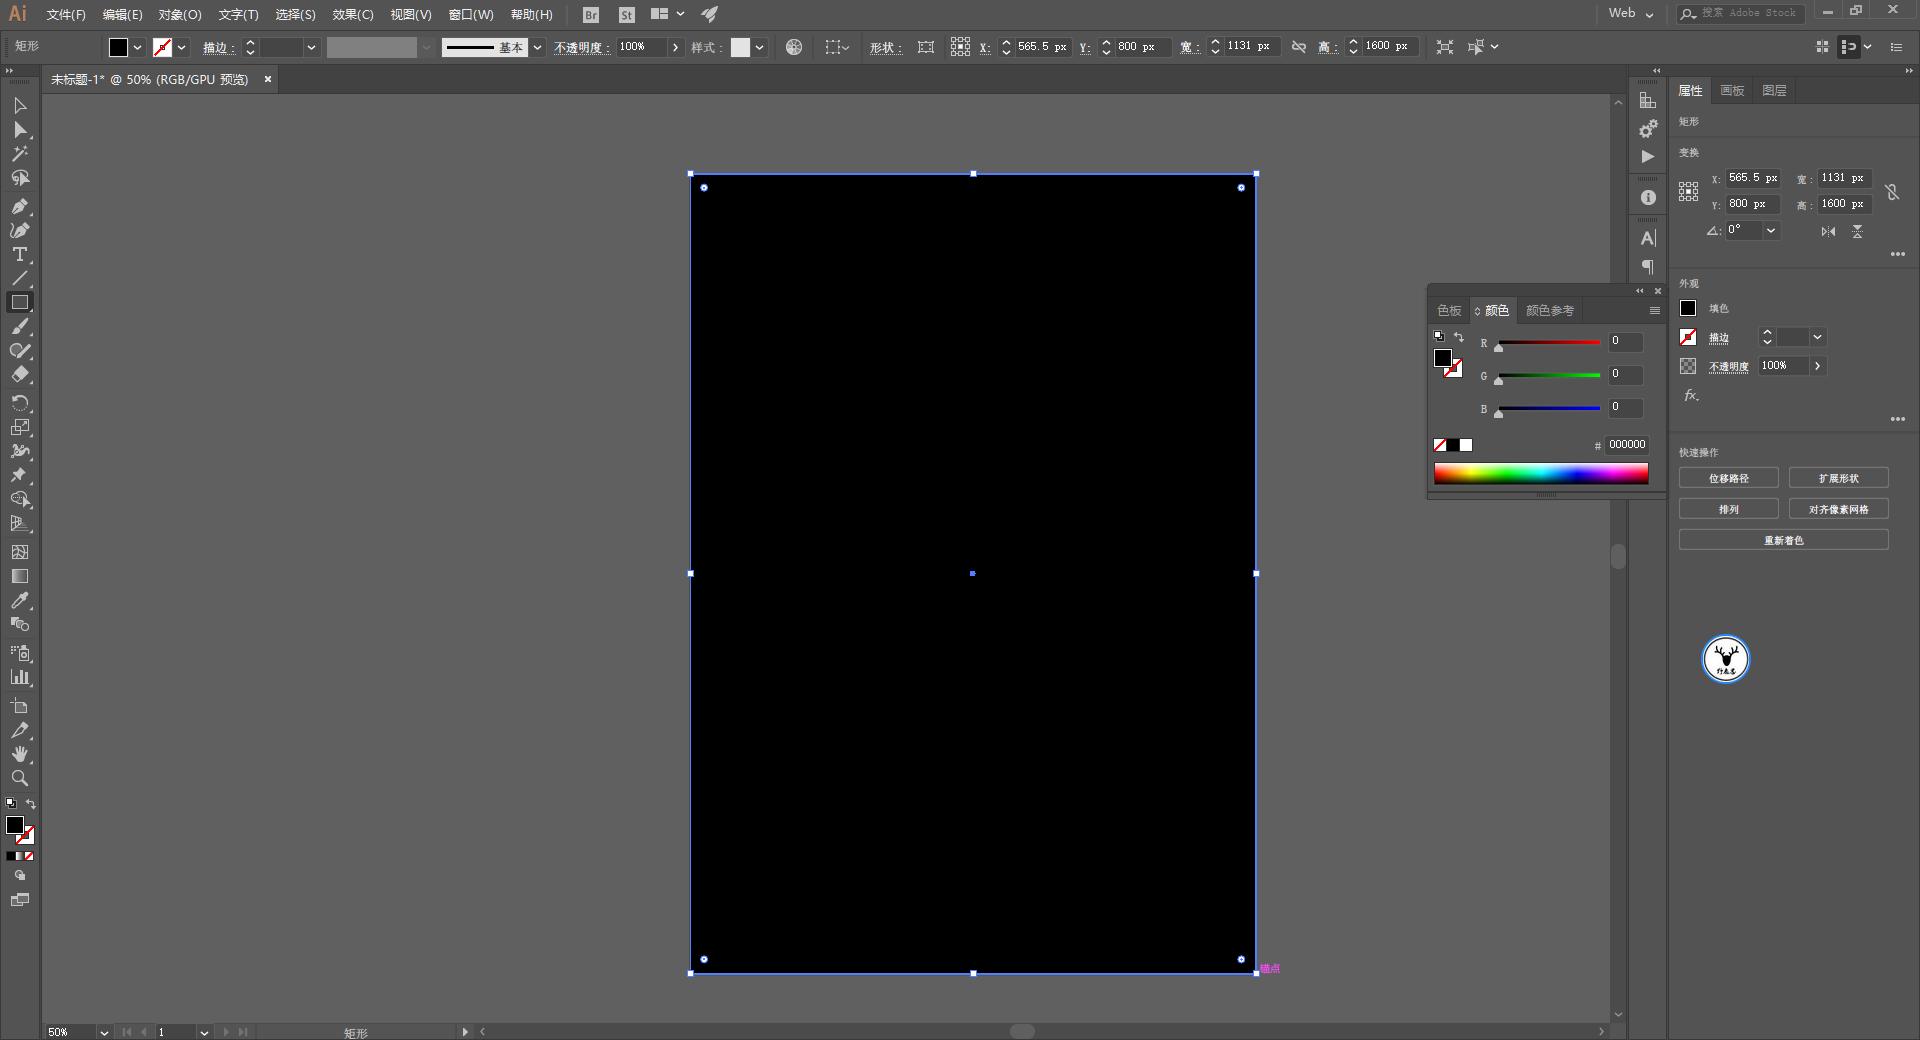Select the Eraser tool
Screen dimensions: 1920x1040
coord(19,375)
